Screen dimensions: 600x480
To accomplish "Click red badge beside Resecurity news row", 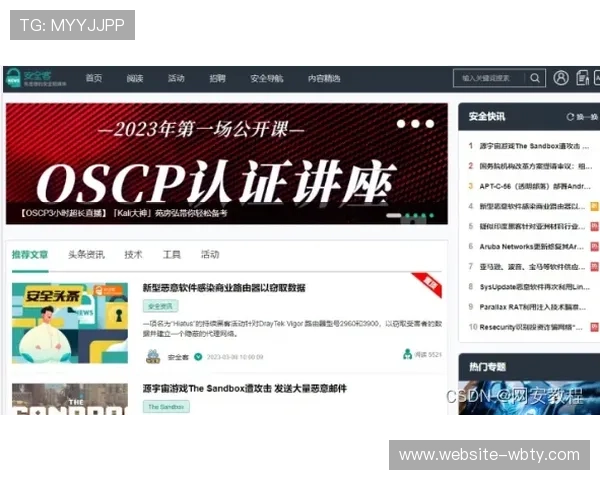I will 594,327.
